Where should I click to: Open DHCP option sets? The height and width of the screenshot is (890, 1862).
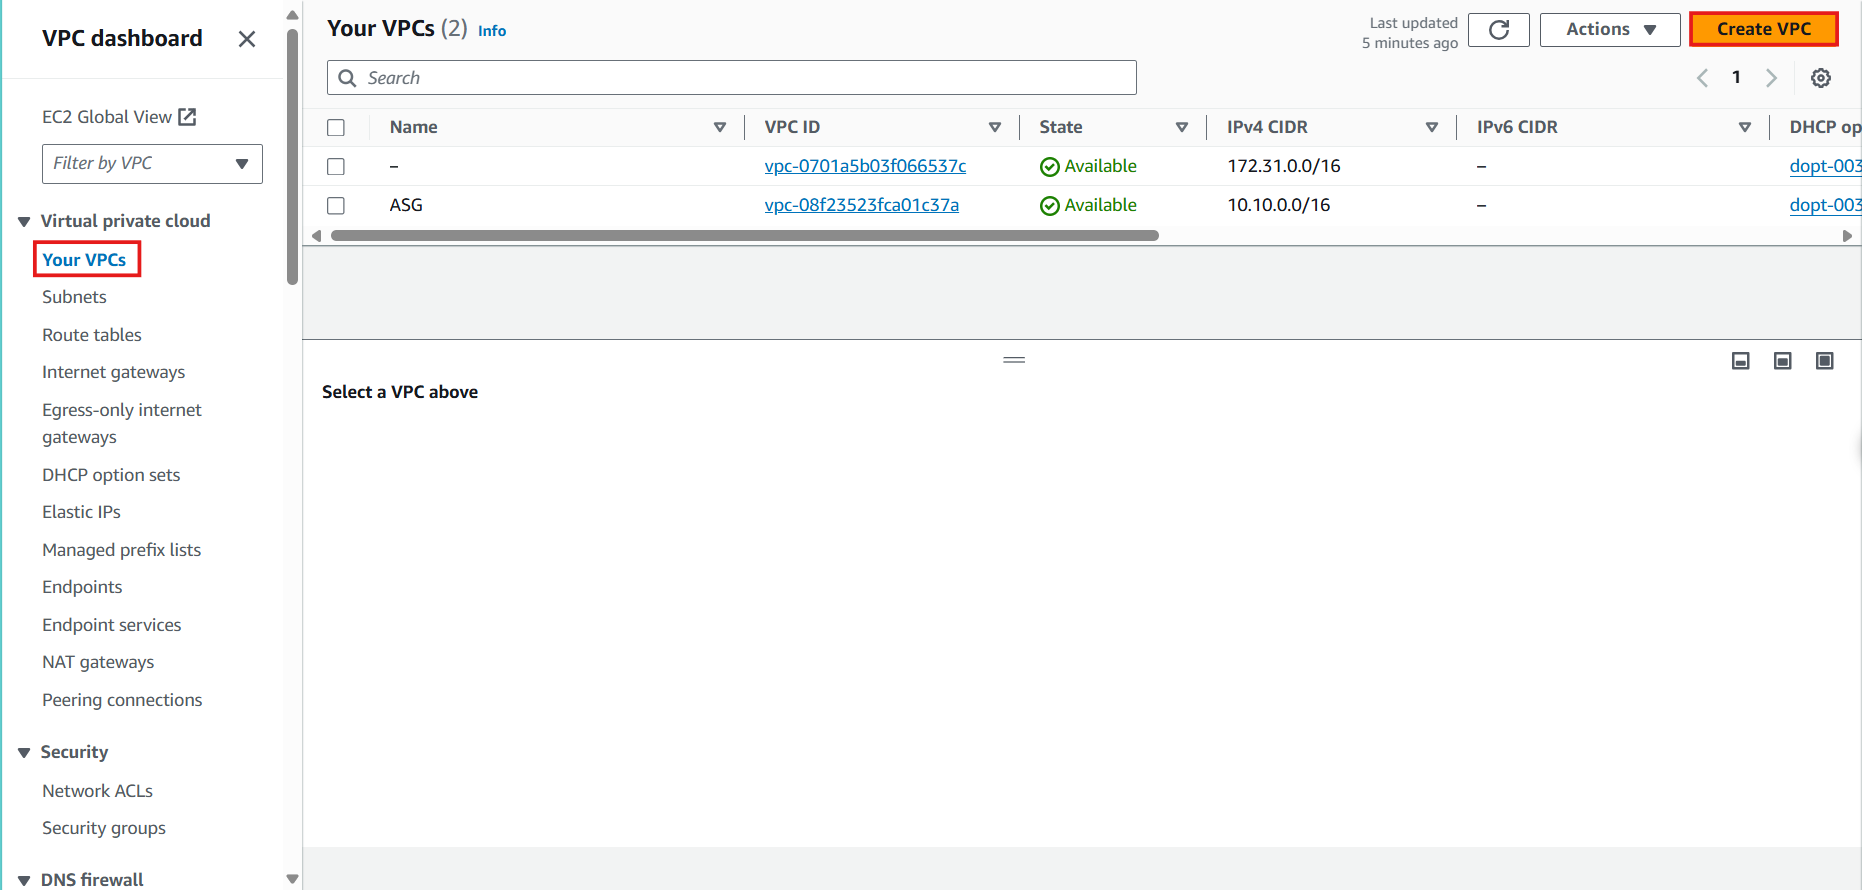coord(111,475)
